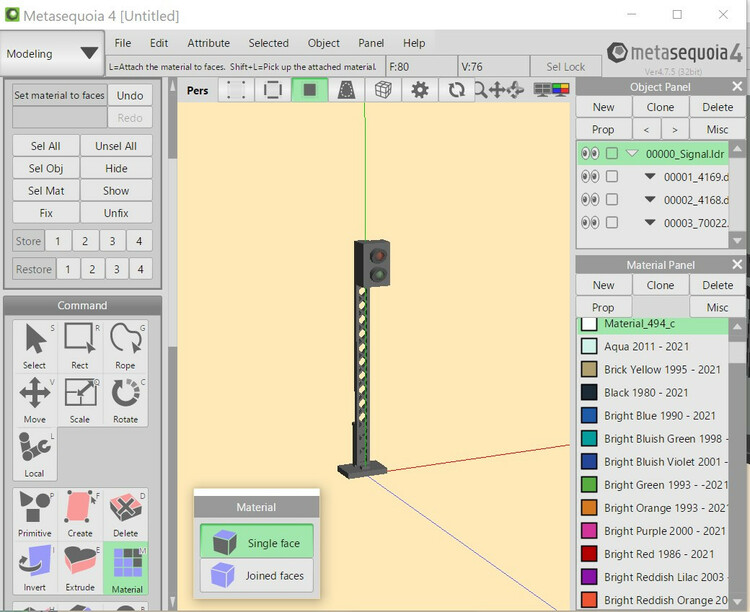This screenshot has width=750, height=612.
Task: Open the Local coordinates tool
Action: coord(34,454)
